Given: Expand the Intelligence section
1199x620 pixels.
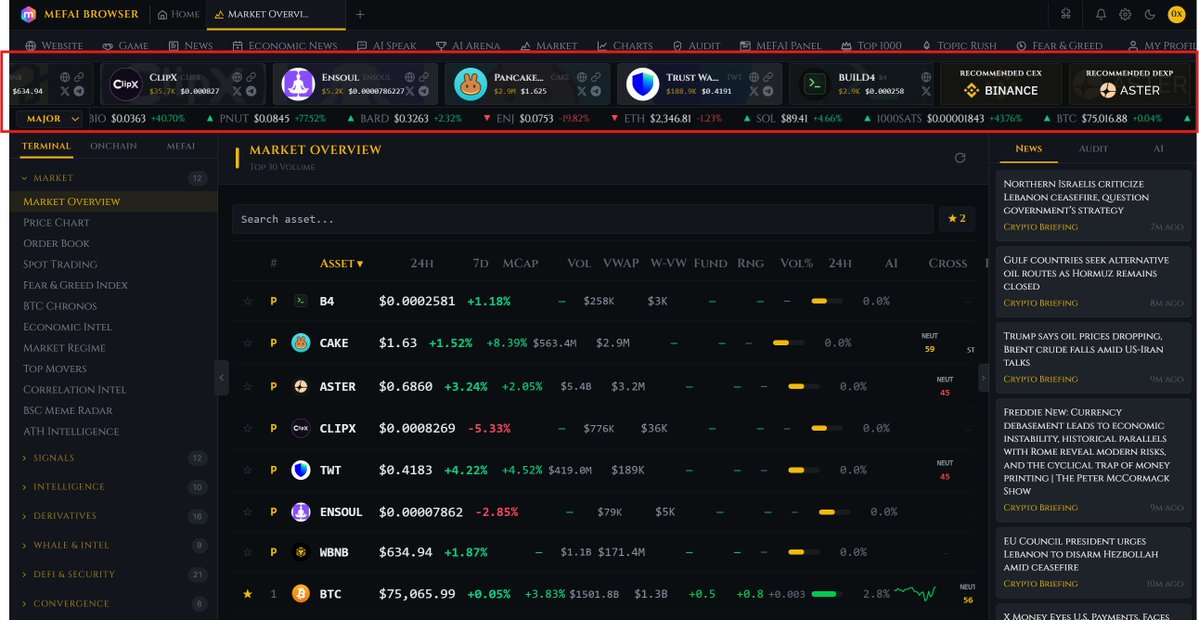Looking at the screenshot, I should [x=113, y=487].
